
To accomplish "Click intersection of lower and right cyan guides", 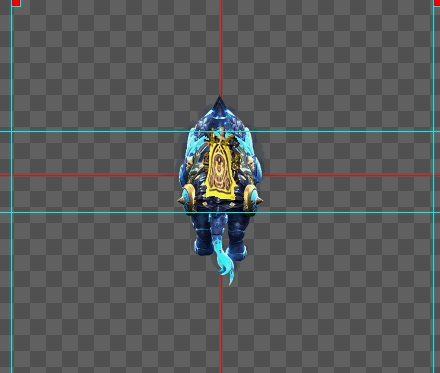I will (x=433, y=212).
